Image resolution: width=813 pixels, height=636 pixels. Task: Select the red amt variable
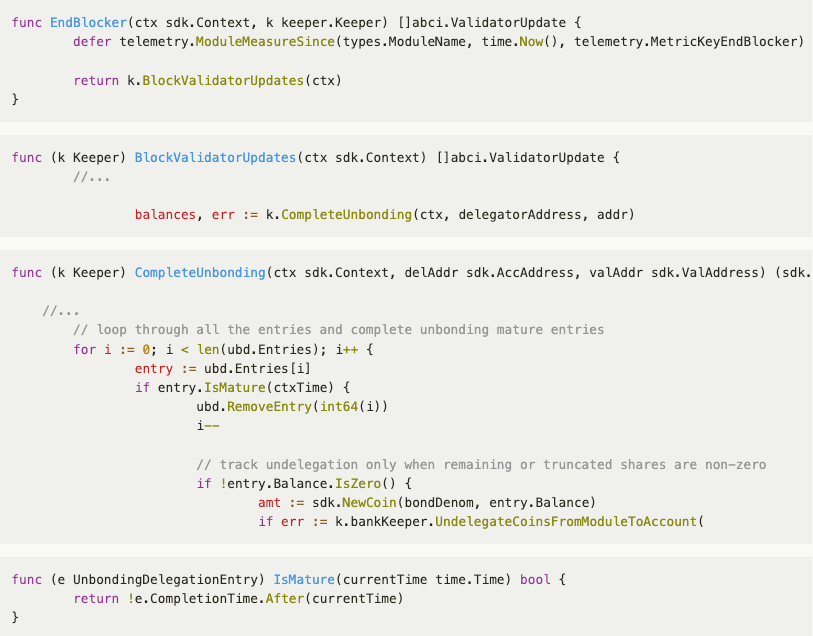[269, 503]
